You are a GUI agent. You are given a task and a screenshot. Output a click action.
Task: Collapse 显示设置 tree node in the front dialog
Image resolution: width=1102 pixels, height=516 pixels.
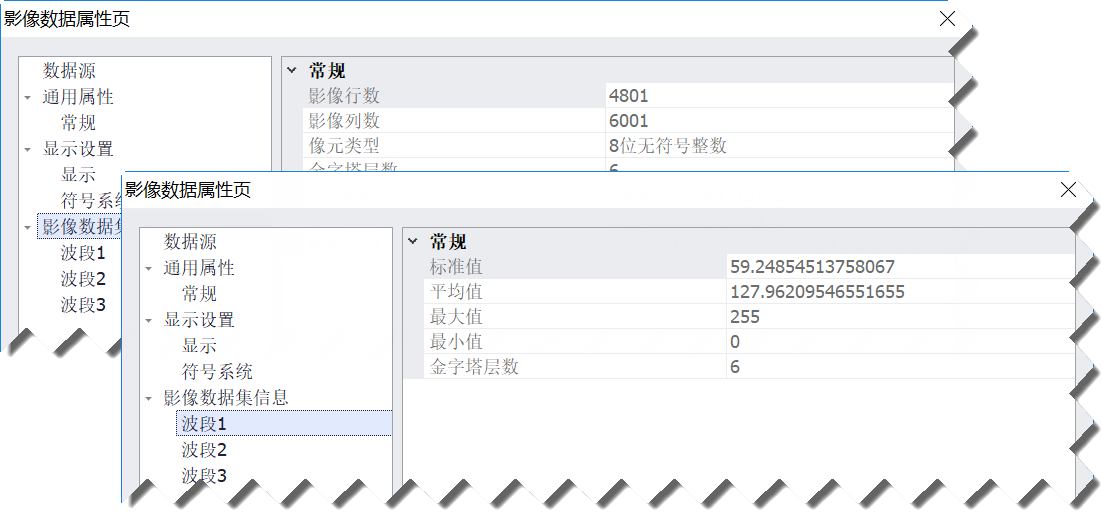pyautogui.click(x=148, y=321)
